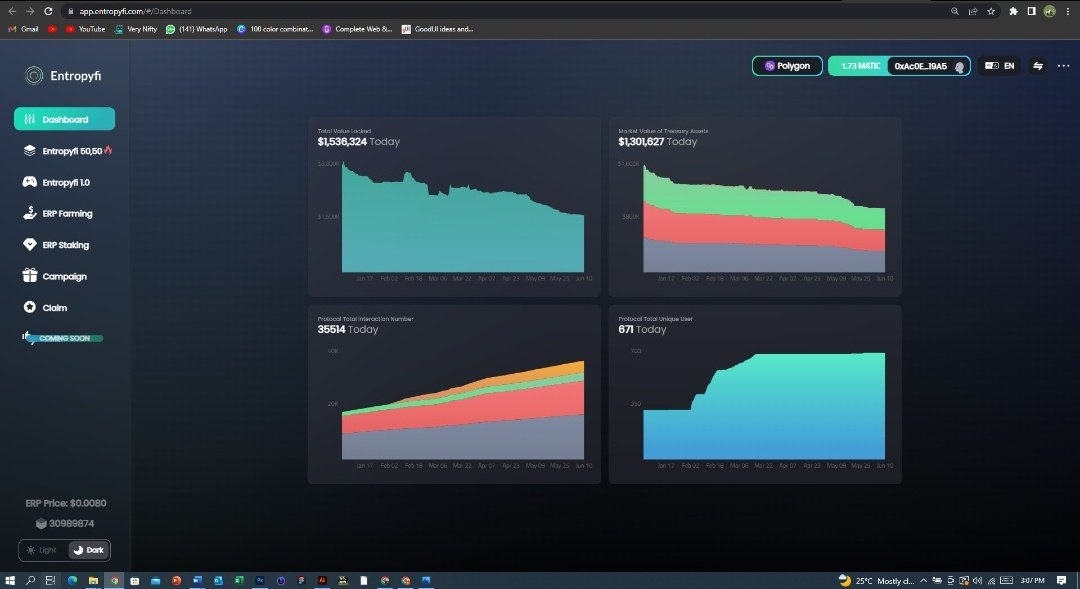Open the taskbar notification center icon

[x=1061, y=581]
